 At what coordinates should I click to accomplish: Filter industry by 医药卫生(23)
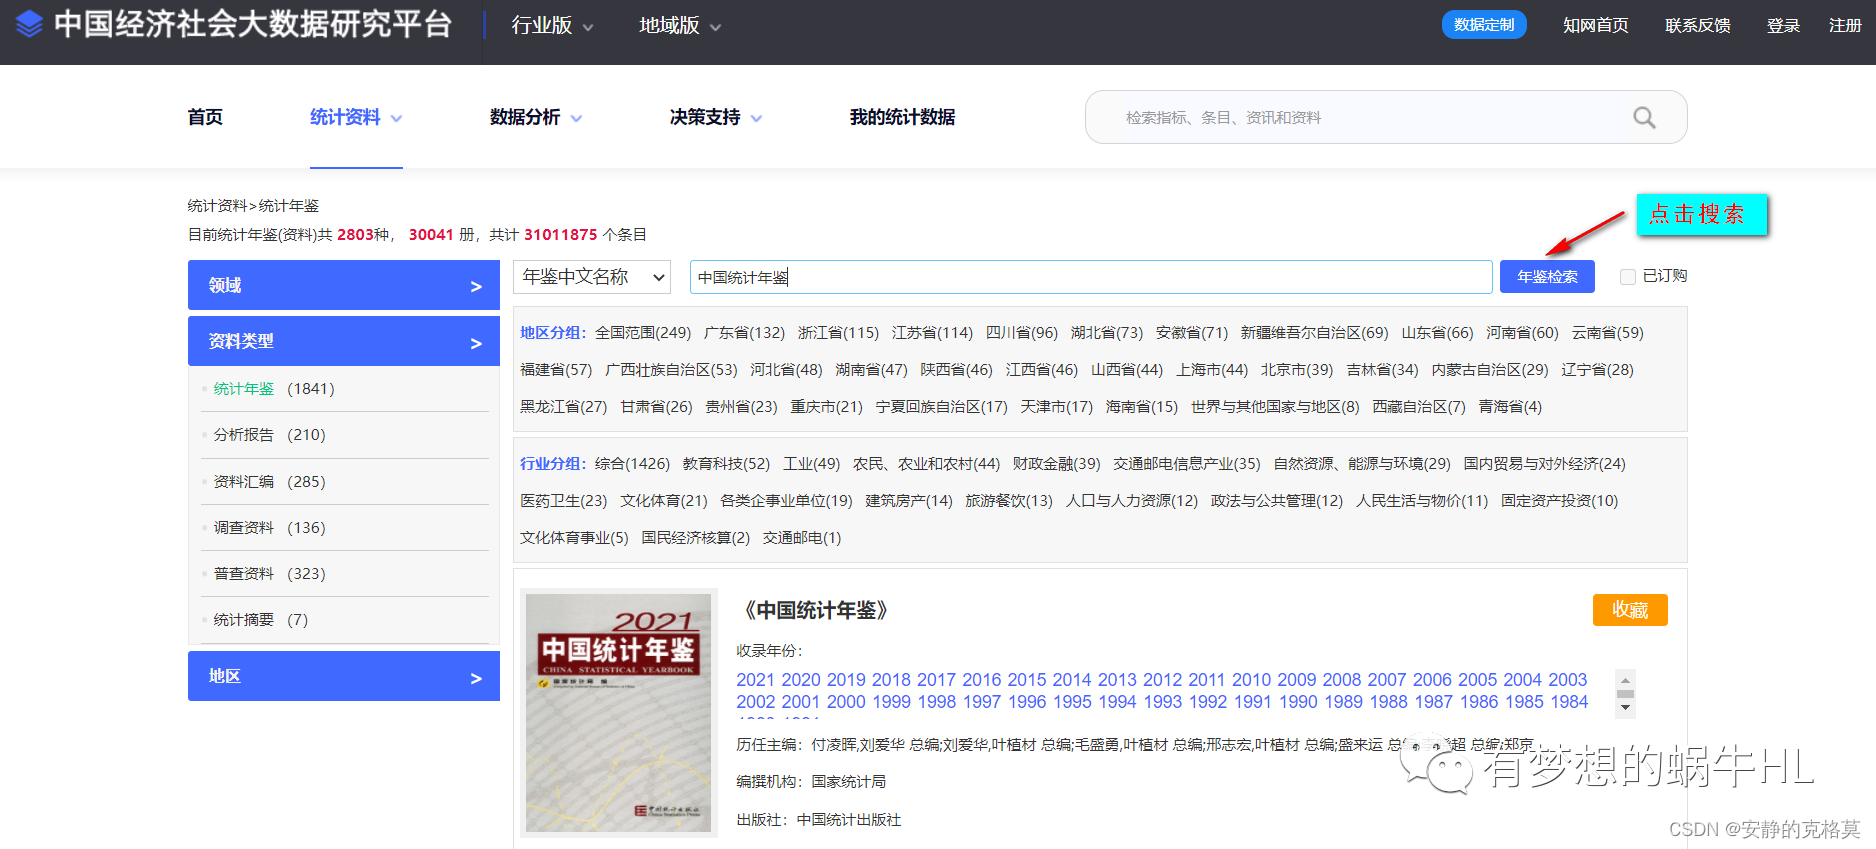(564, 501)
